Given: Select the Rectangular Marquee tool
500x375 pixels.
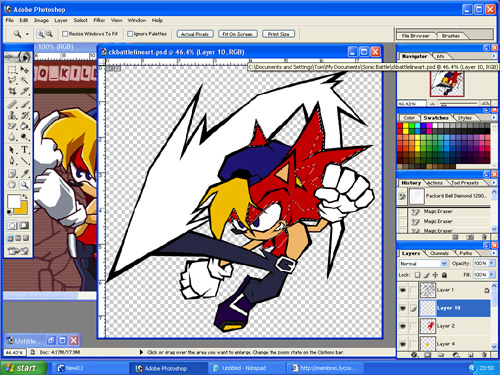Looking at the screenshot, I should [12, 70].
